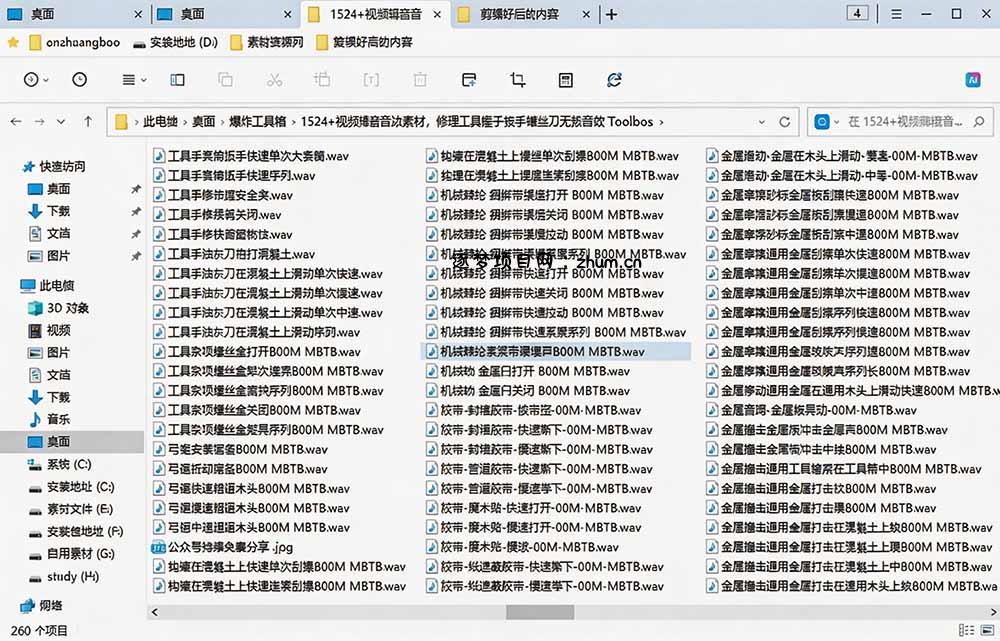The image size is (1000, 641).
Task: Click the scrollbar left arrow
Action: click(x=154, y=612)
